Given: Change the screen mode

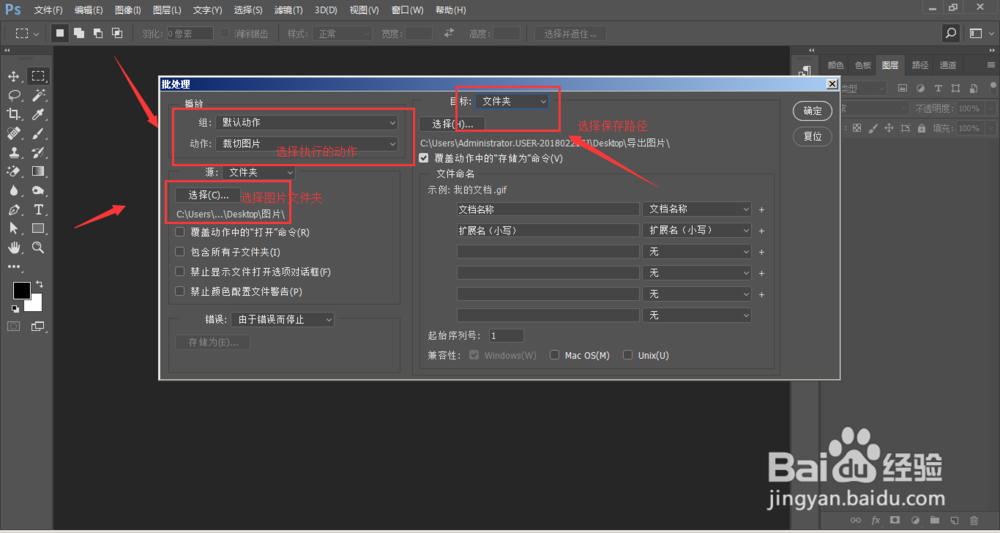Looking at the screenshot, I should point(38,326).
